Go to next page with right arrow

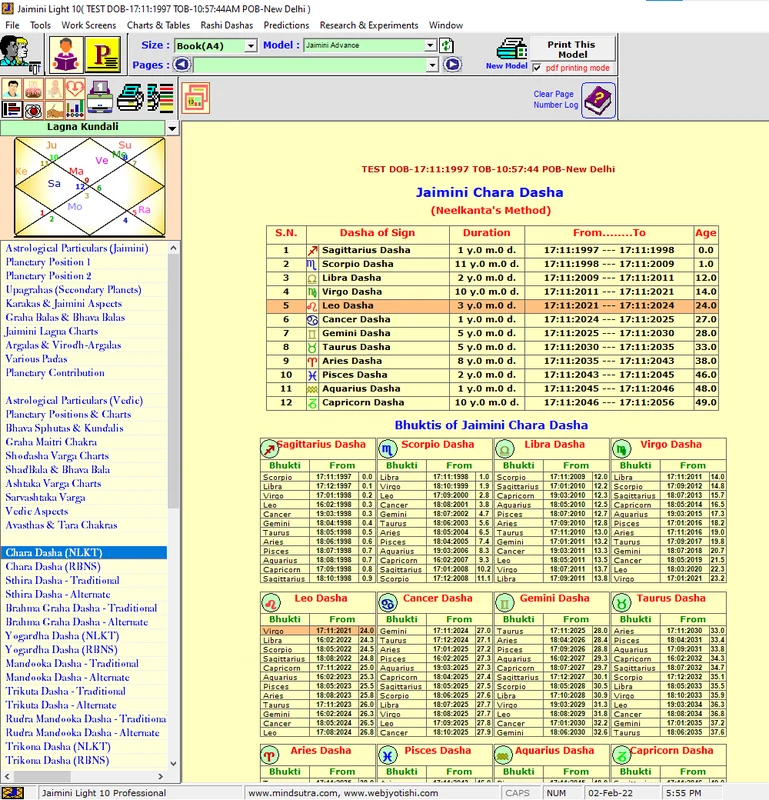point(452,65)
